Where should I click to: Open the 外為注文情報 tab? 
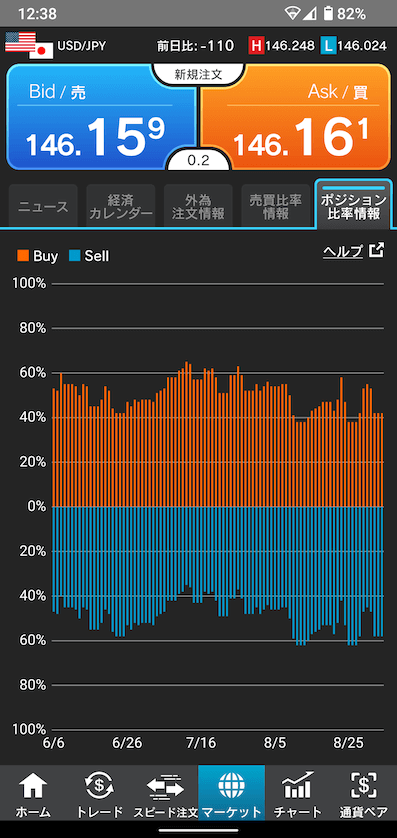point(198,206)
